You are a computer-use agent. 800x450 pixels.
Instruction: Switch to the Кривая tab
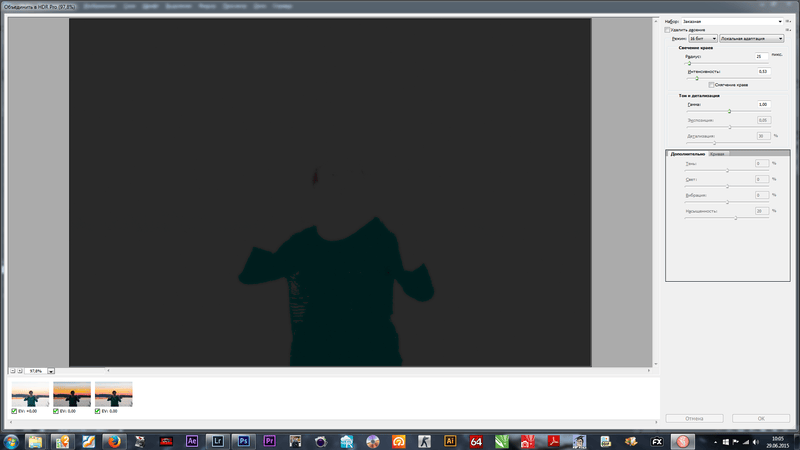[x=717, y=153]
